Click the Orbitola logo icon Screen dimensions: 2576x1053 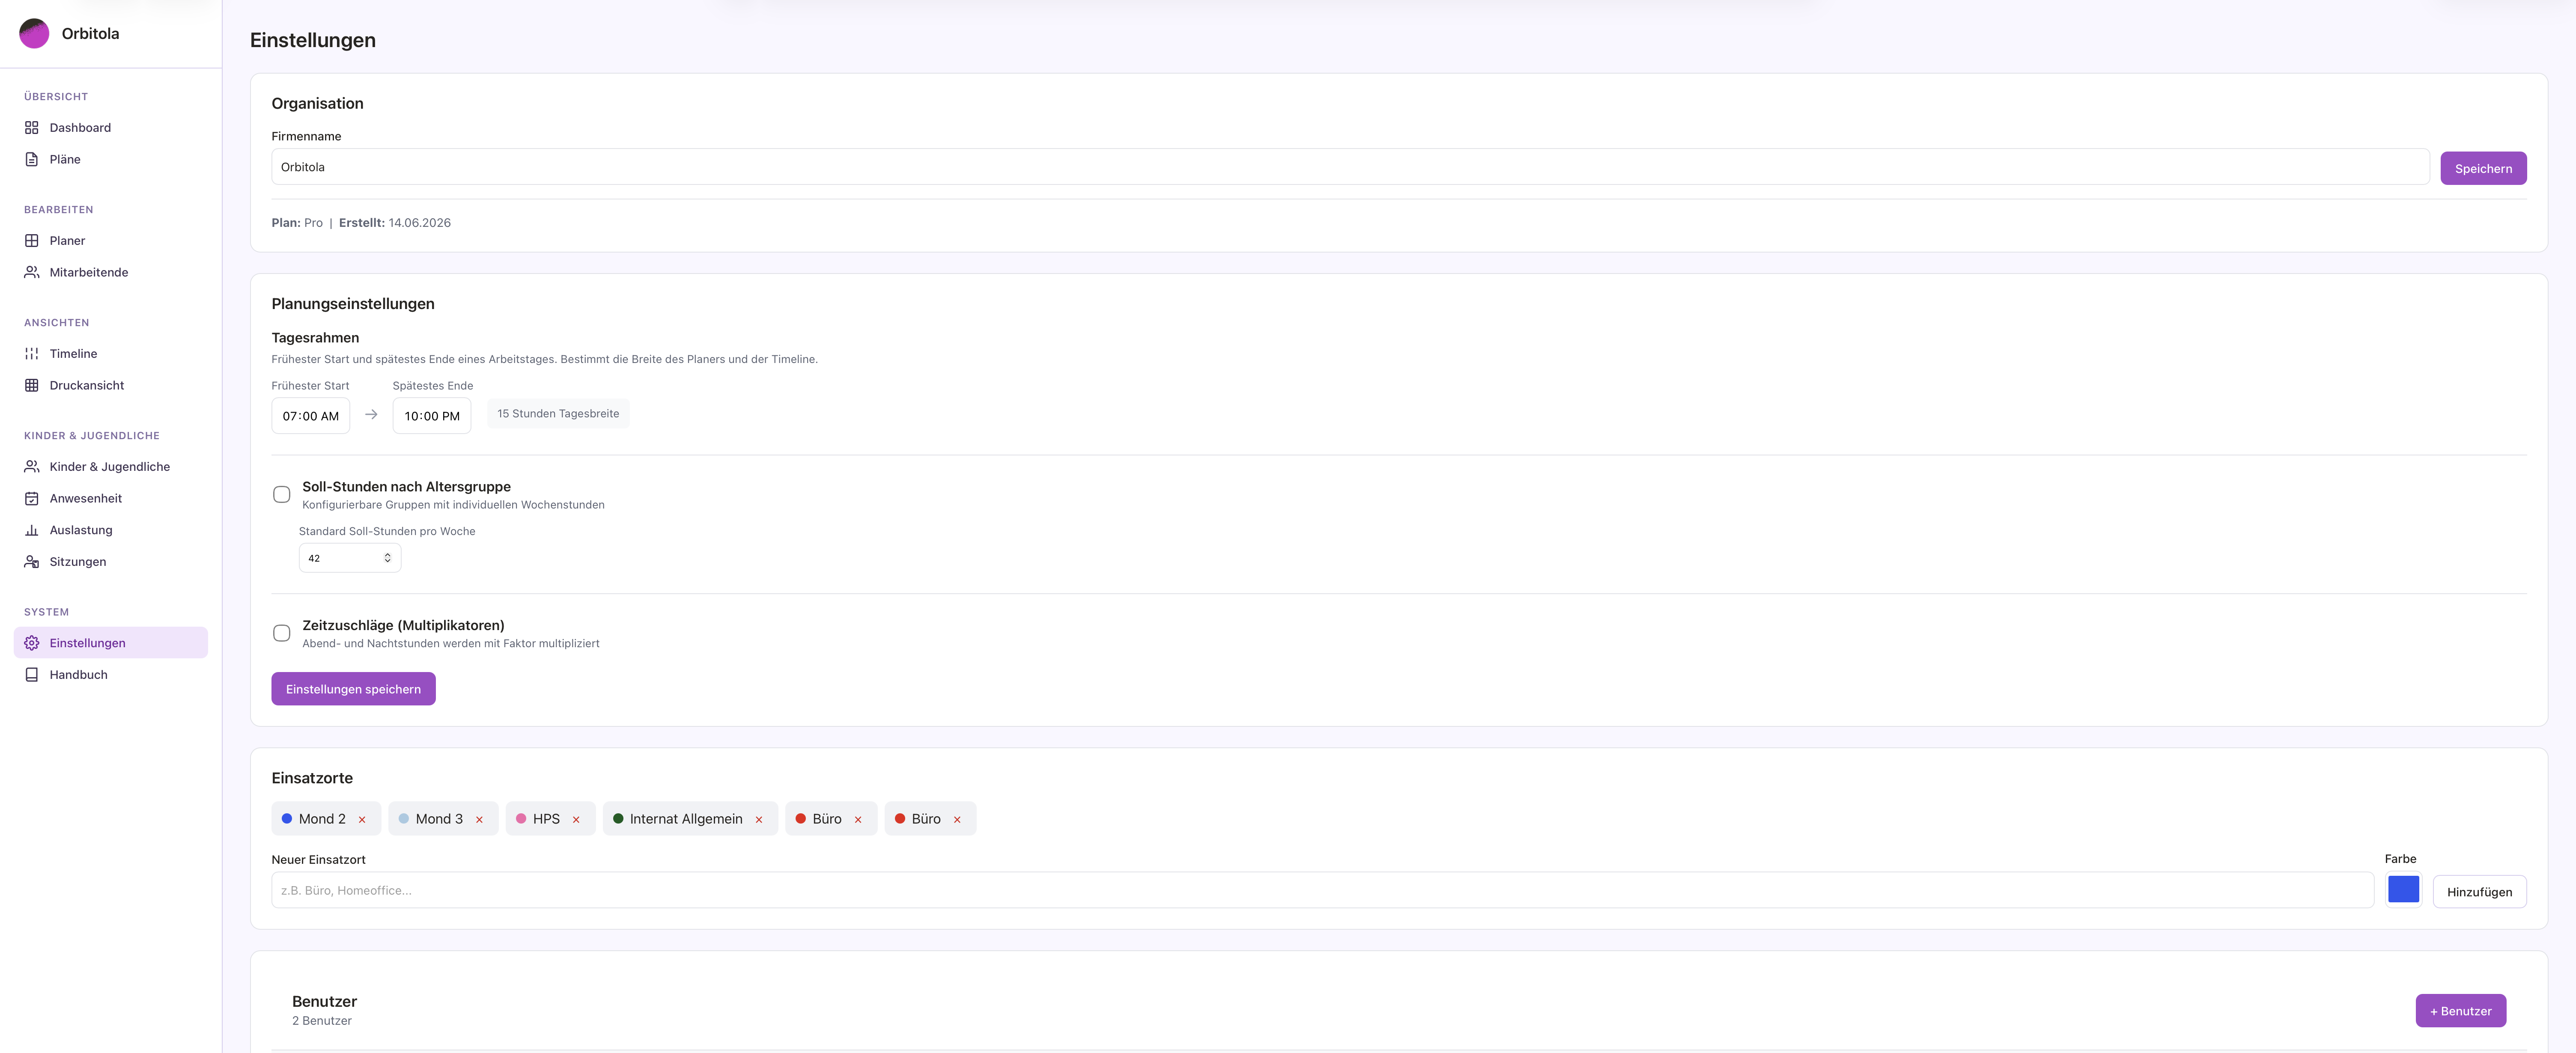[34, 33]
